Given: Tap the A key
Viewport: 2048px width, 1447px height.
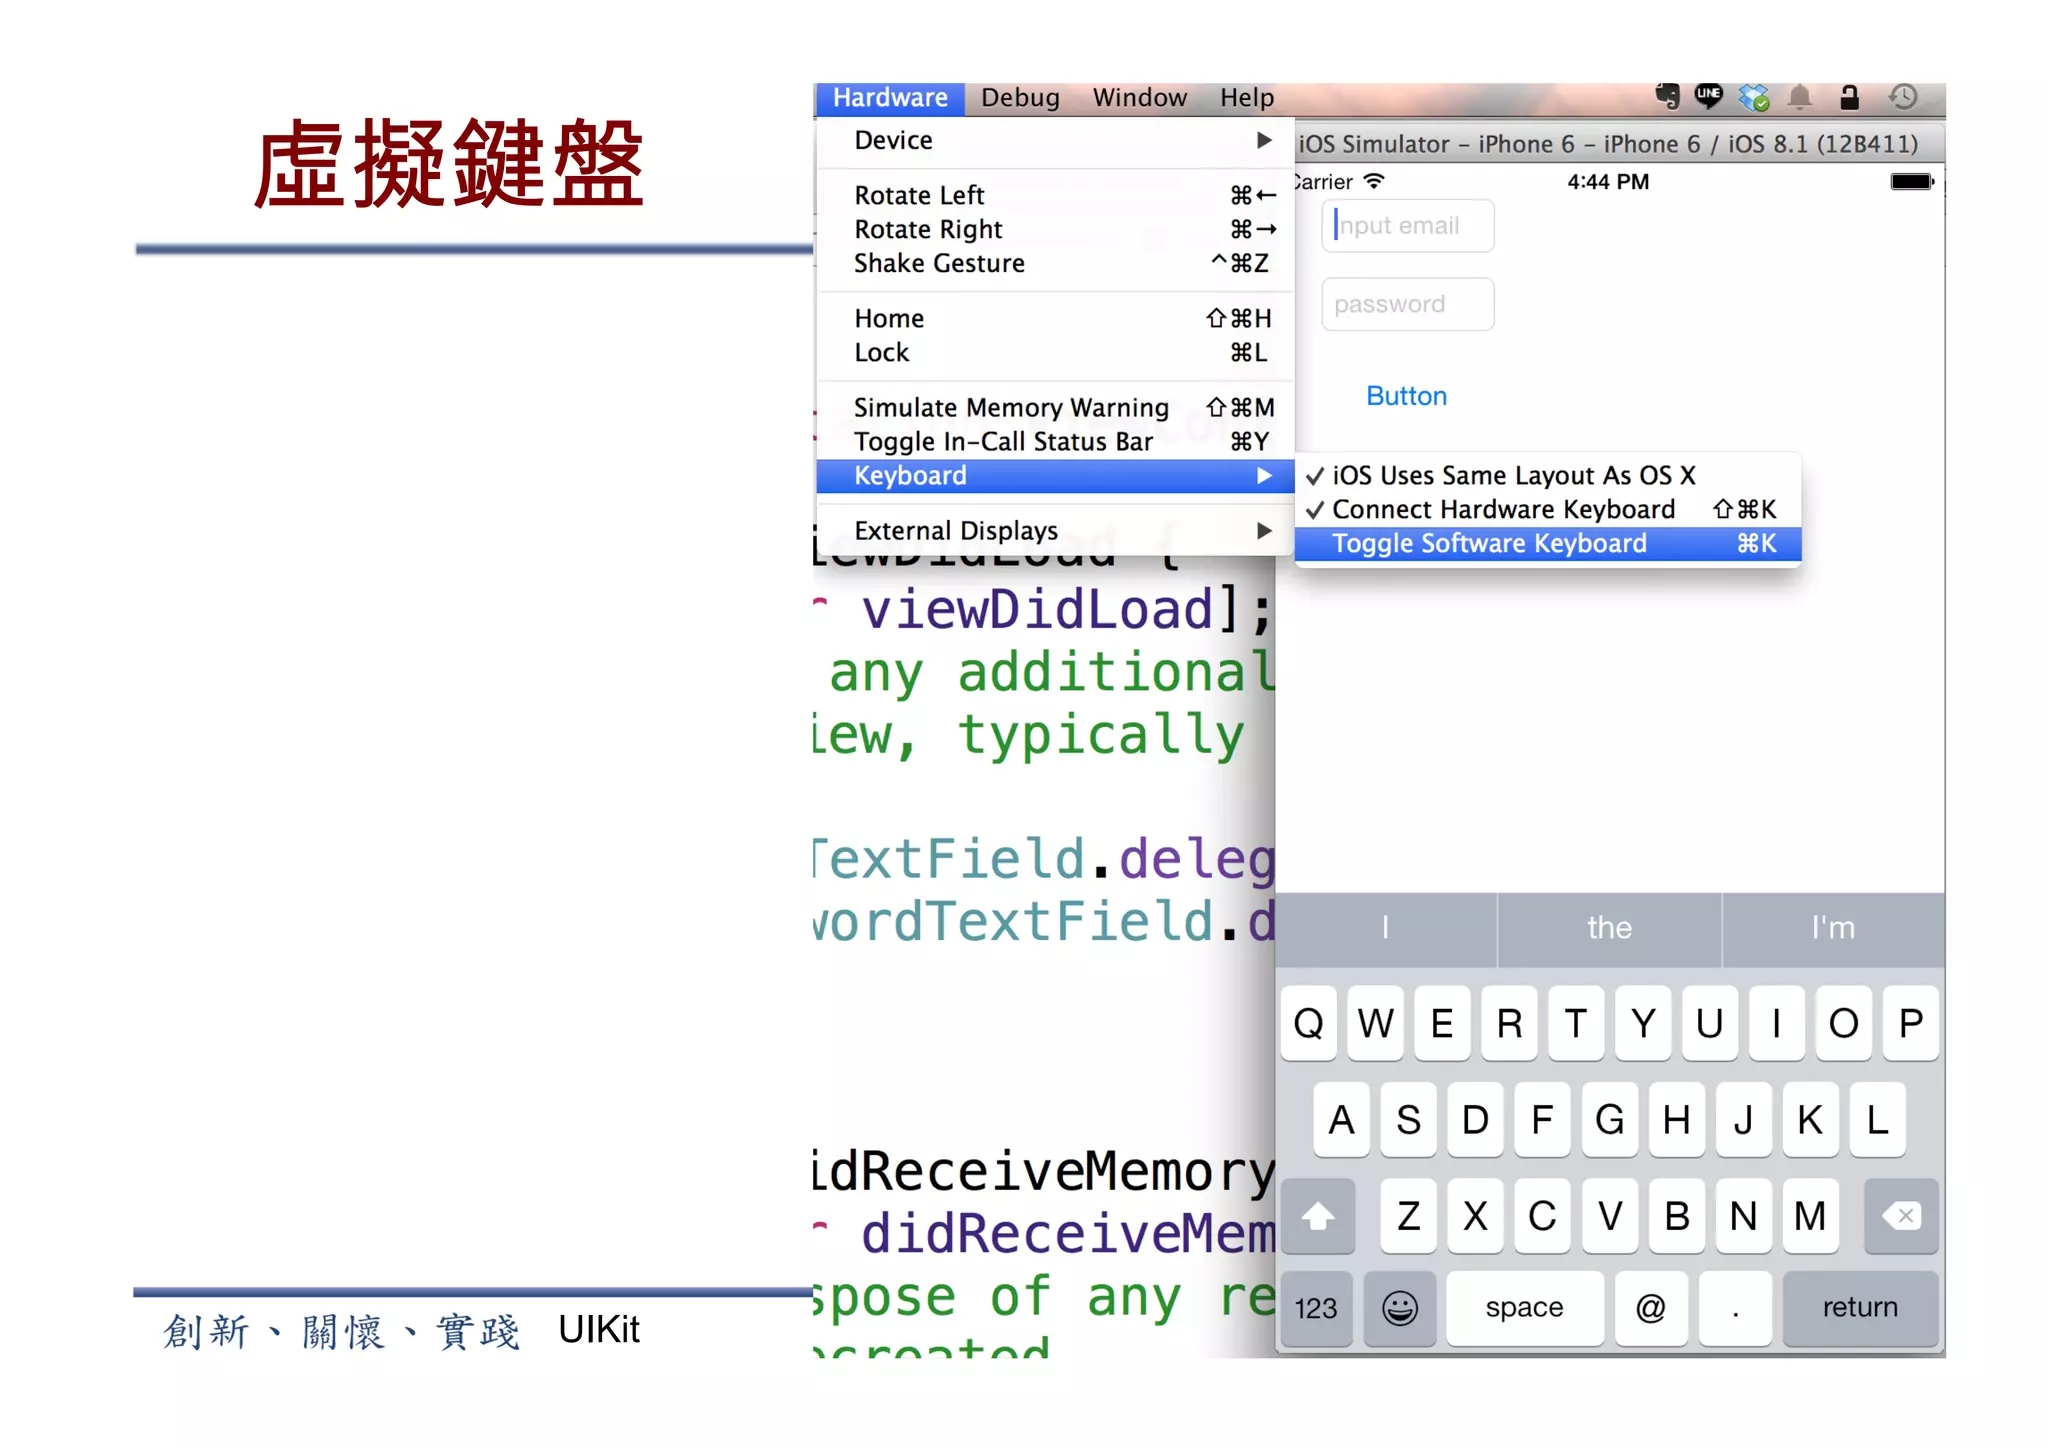Looking at the screenshot, I should click(x=1341, y=1120).
